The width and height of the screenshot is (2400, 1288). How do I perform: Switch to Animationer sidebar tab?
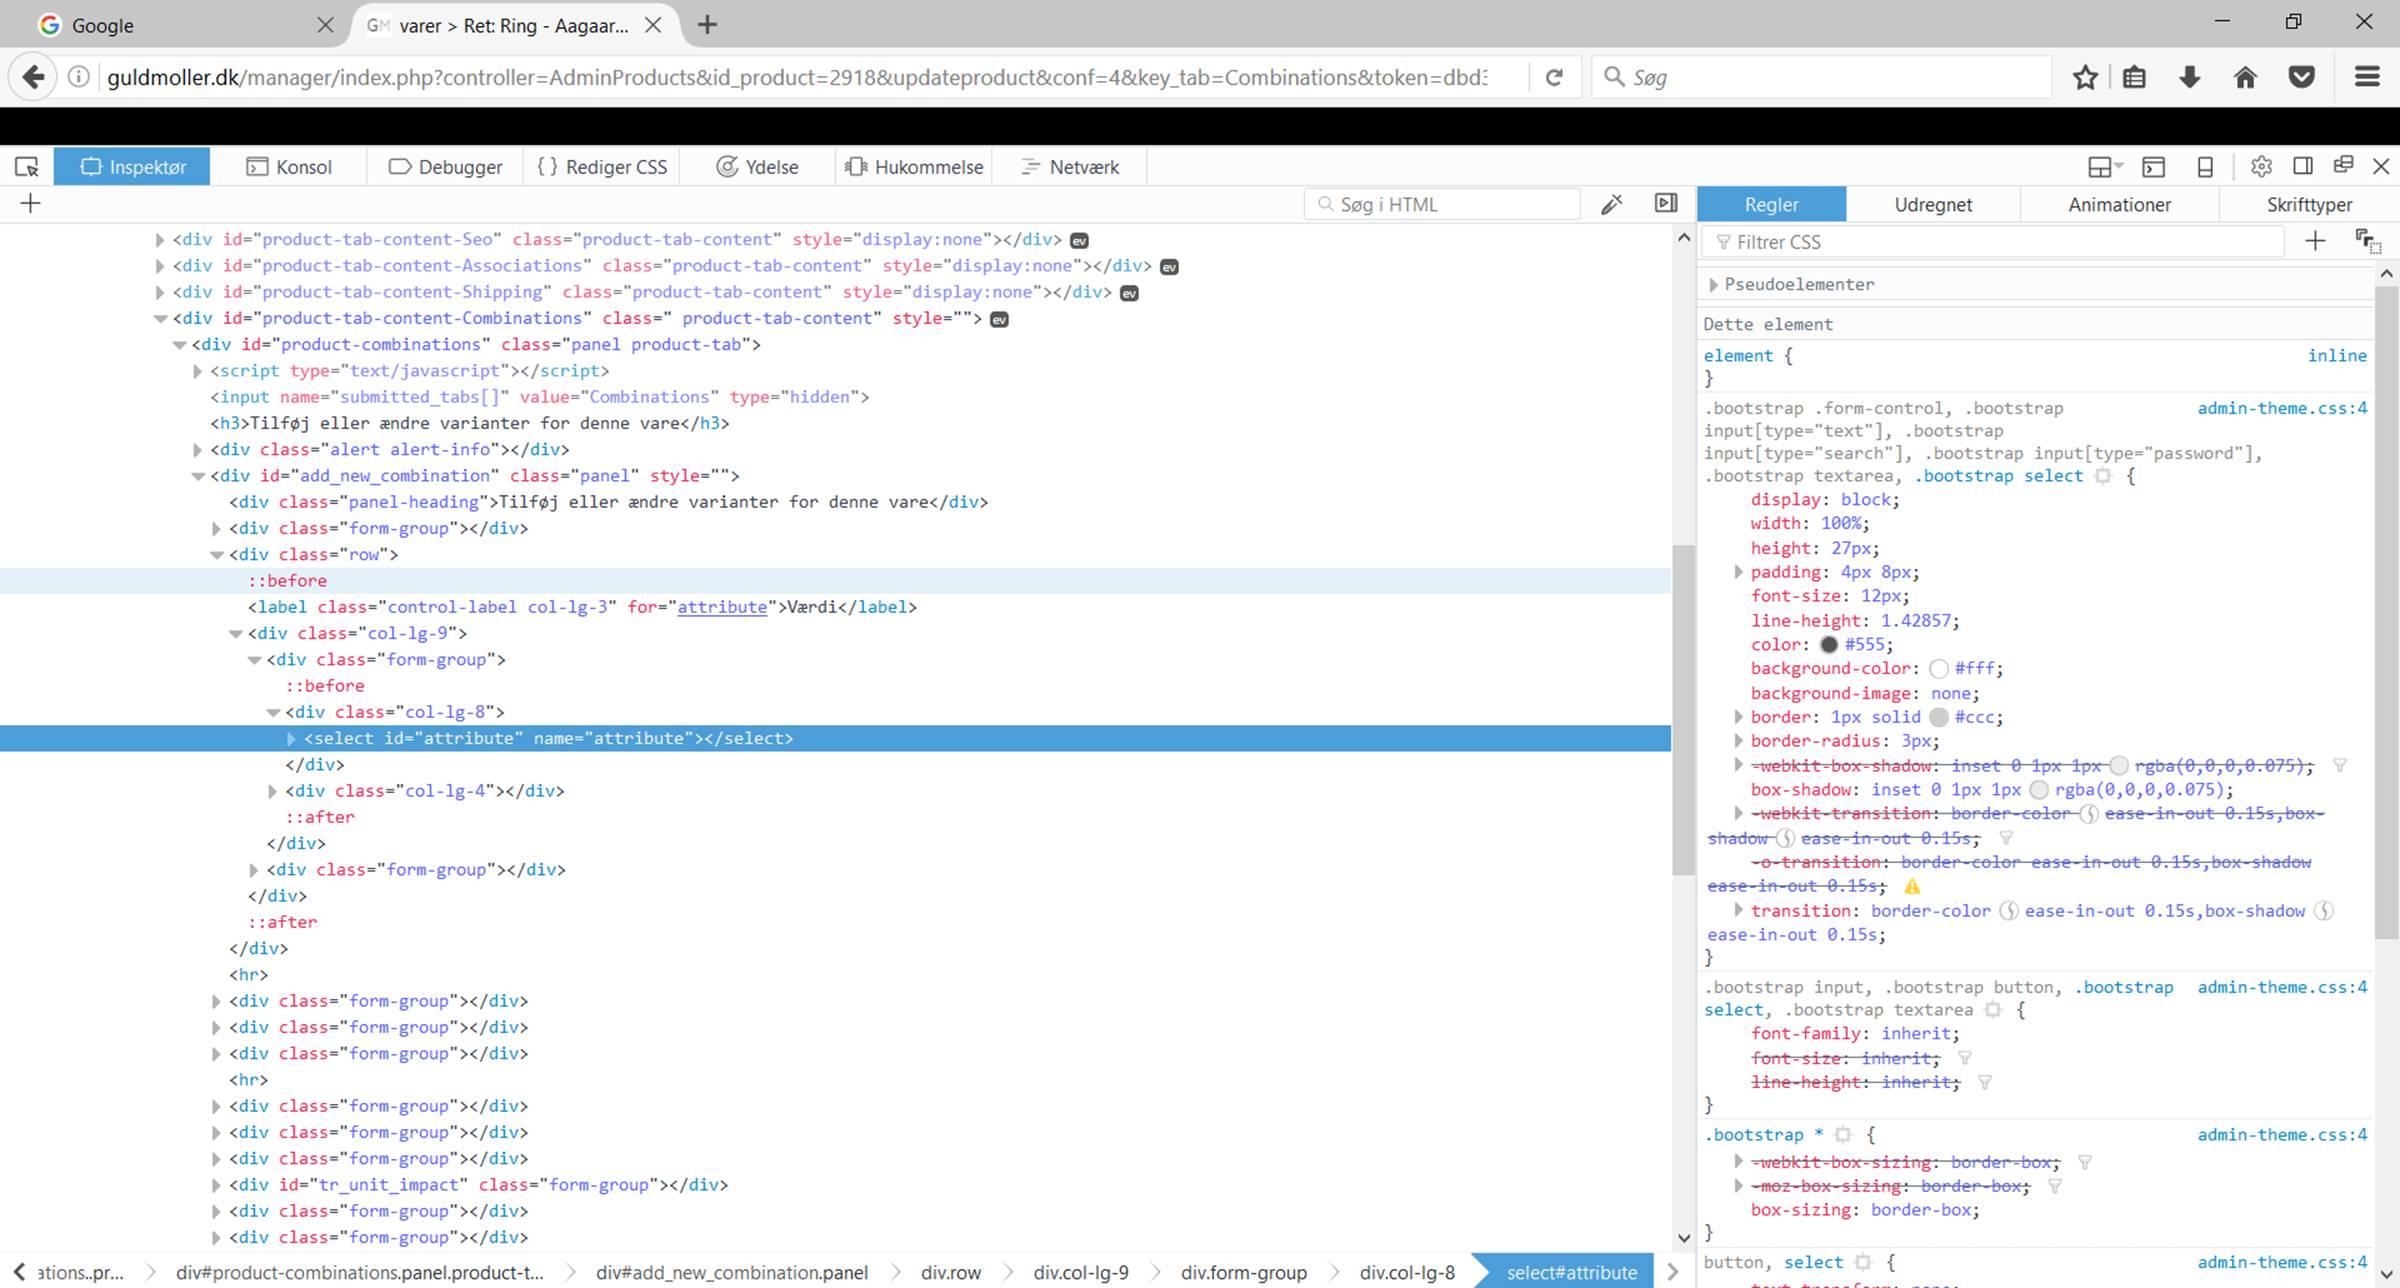pyautogui.click(x=2119, y=204)
